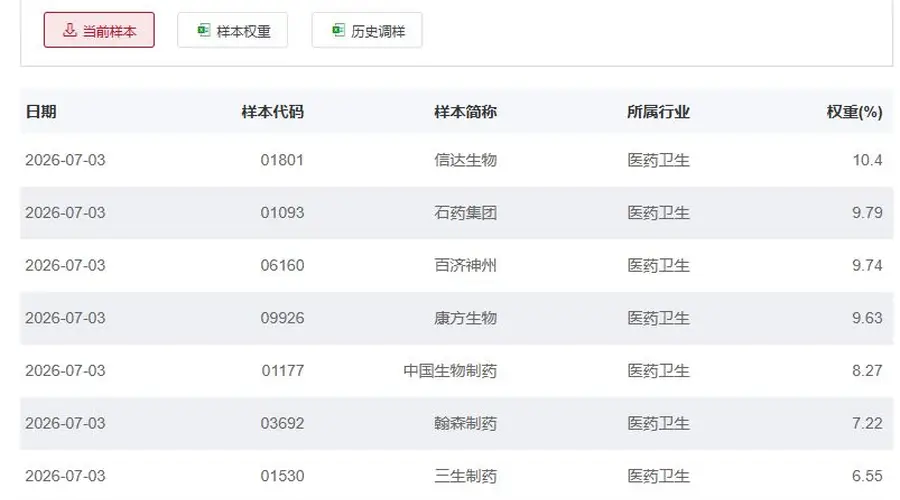Select sample code 01177
Viewport: 900px width, 500px height.
tap(282, 370)
